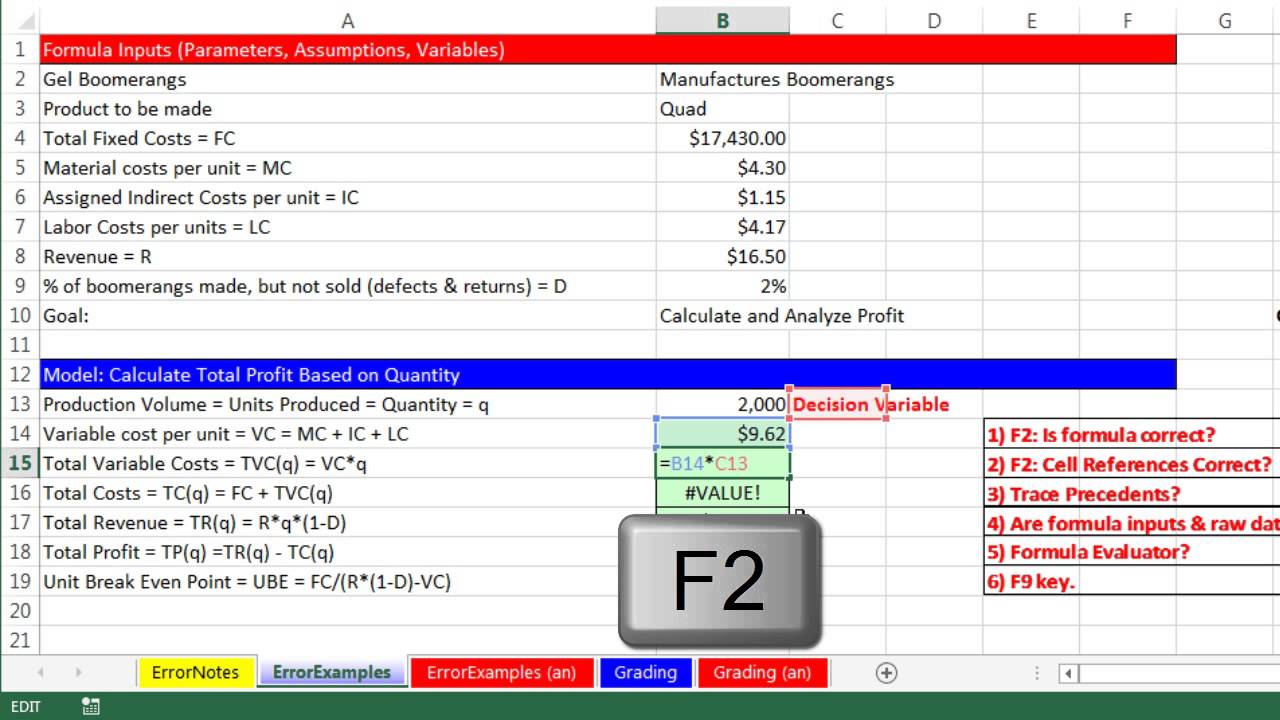Click cell with $17,430.00 fixed costs
The width and height of the screenshot is (1280, 720).
coord(722,138)
